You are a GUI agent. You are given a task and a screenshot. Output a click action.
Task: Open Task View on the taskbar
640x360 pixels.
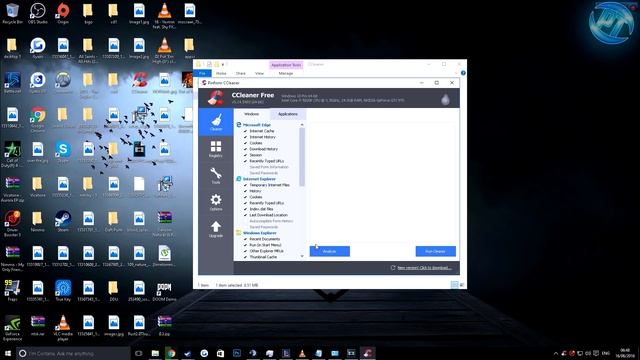[x=138, y=353]
